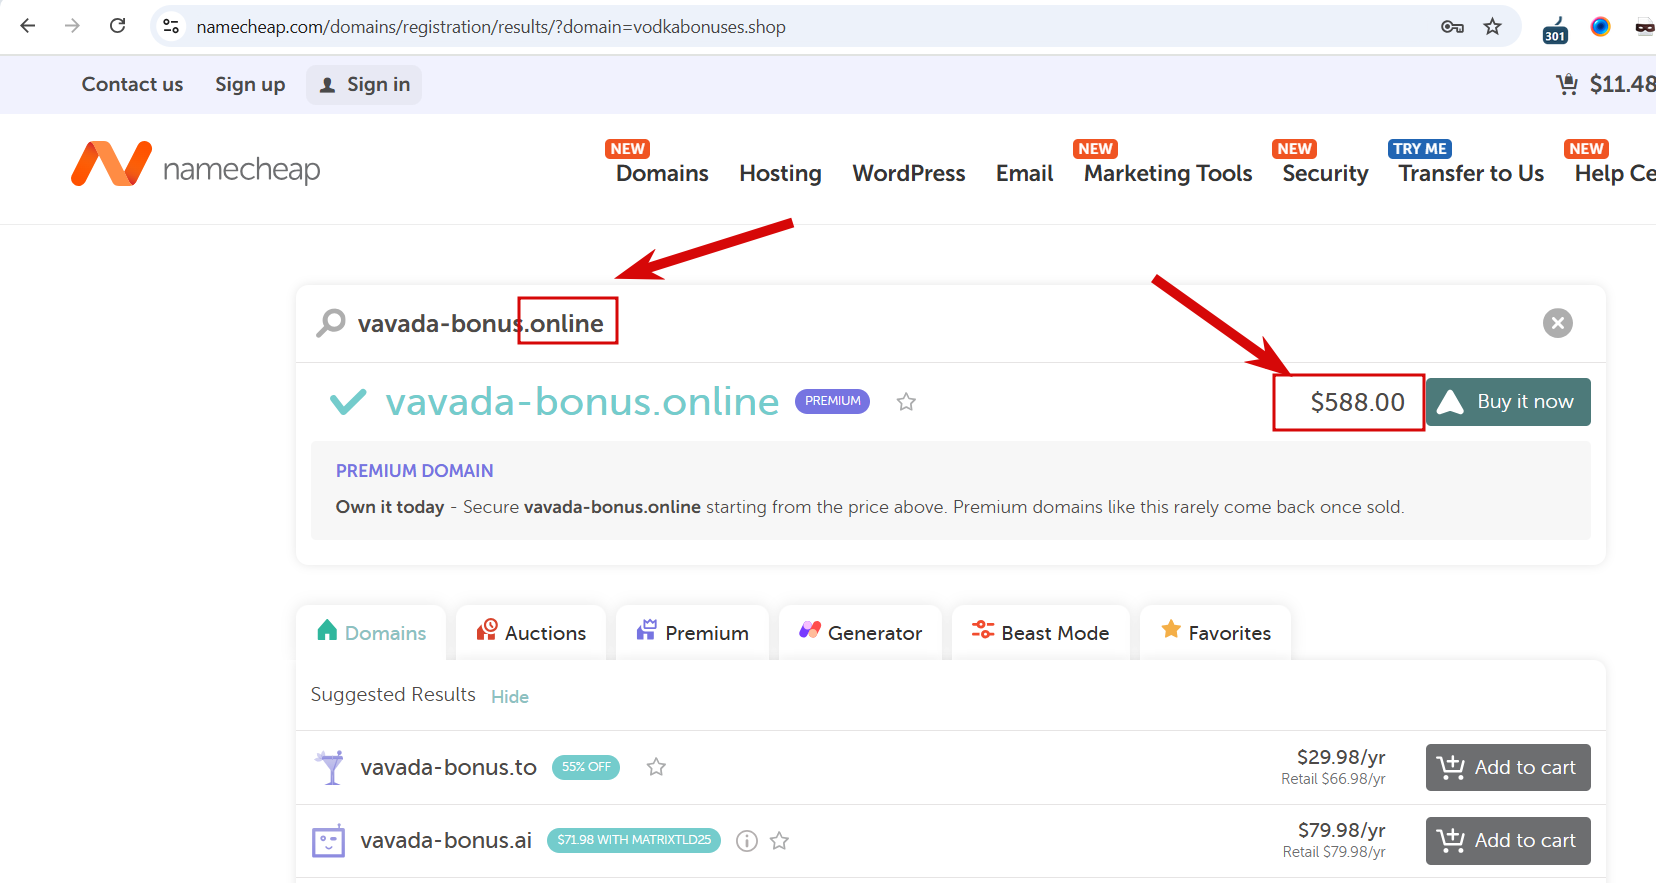This screenshot has height=883, width=1656.
Task: Switch to the Beast Mode tab
Action: point(1040,632)
